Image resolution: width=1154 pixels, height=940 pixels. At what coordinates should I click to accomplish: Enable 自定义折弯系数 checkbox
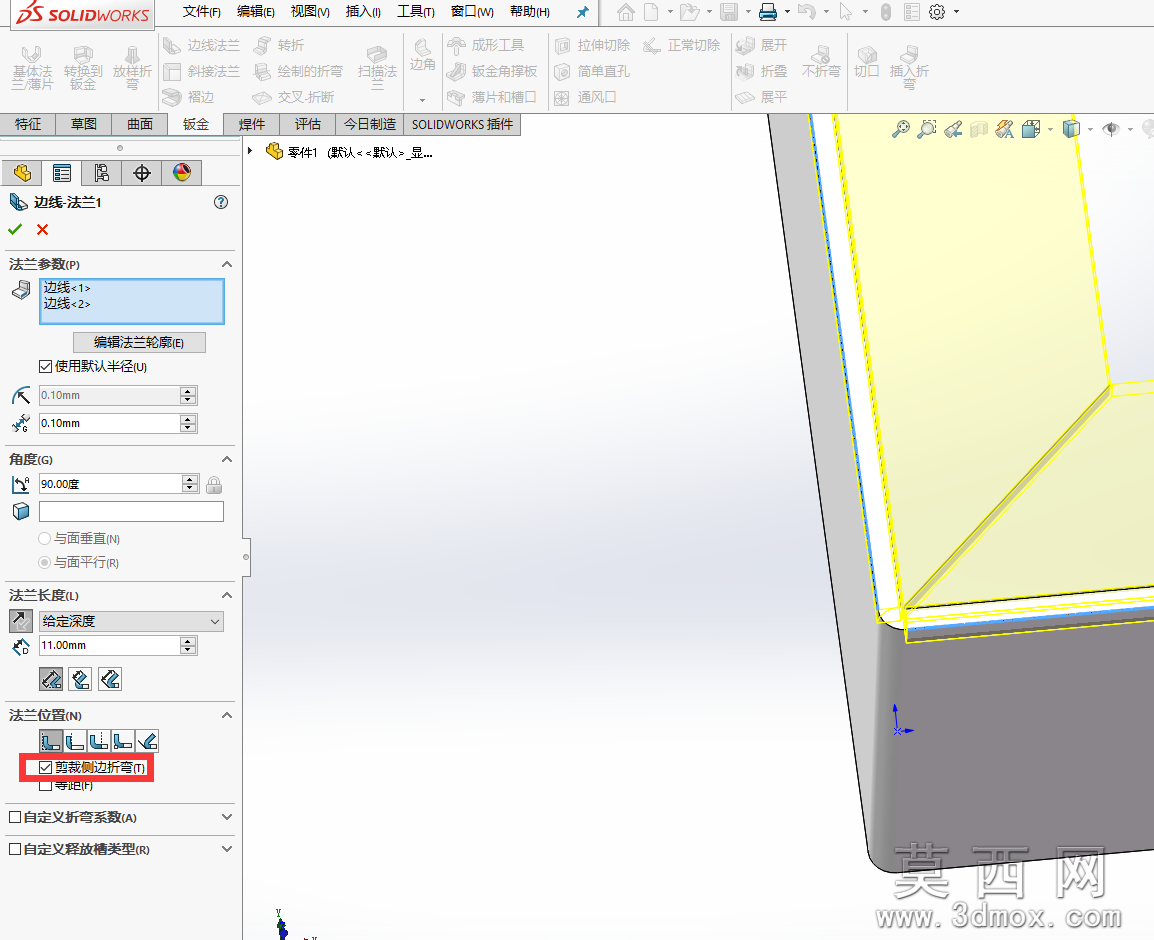point(15,817)
